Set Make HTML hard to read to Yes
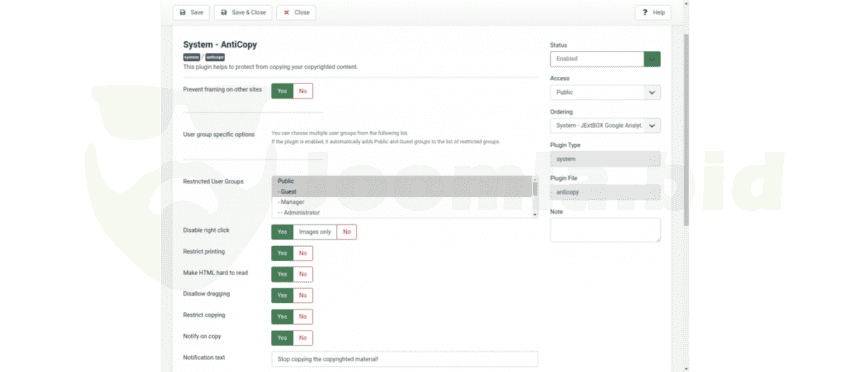850x372 pixels. click(282, 274)
